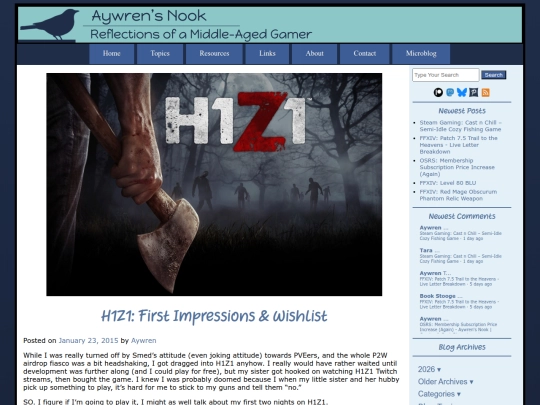Click the Newest Posts heading
The image size is (540, 405).
[x=462, y=111]
